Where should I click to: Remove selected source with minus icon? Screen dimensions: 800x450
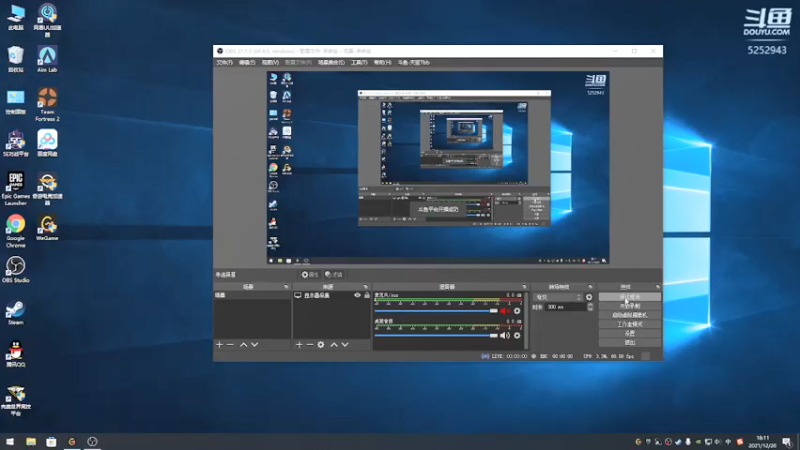point(310,345)
